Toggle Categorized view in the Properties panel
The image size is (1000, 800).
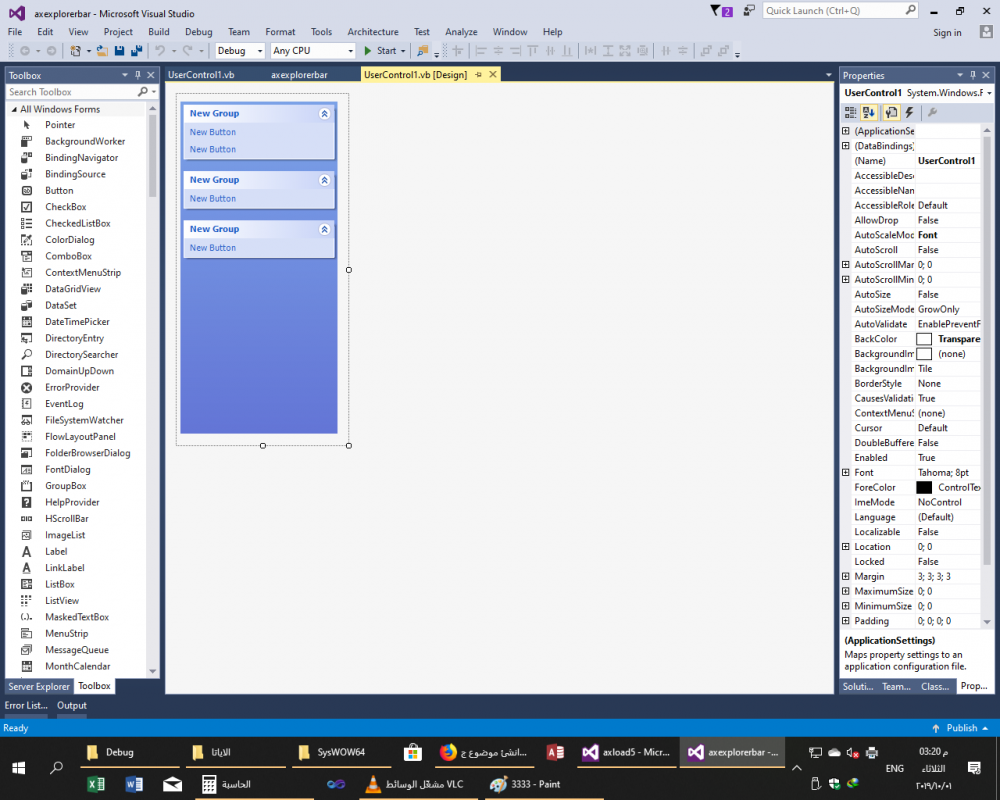click(x=850, y=113)
